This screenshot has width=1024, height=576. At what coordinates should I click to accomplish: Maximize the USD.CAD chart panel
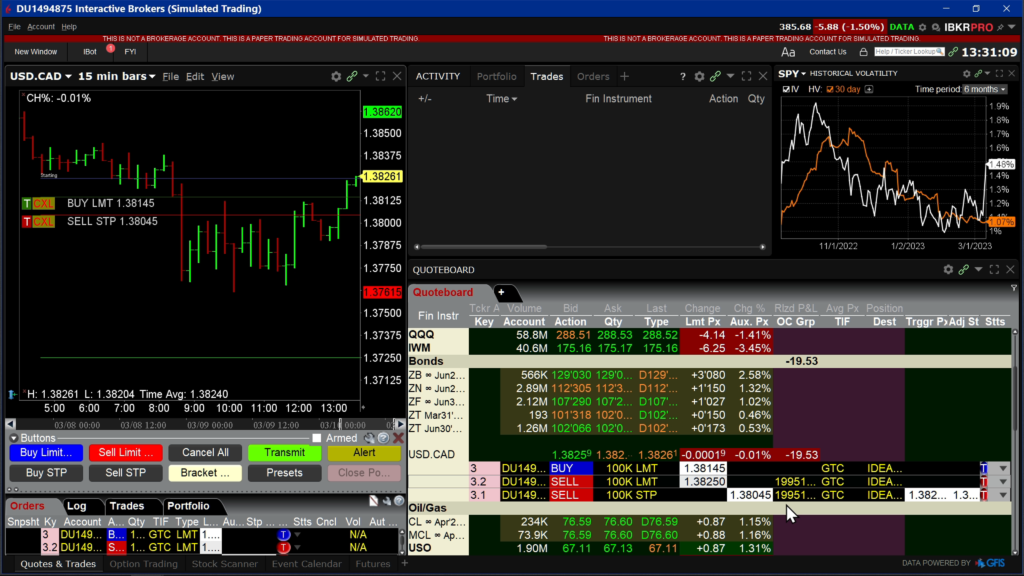[381, 76]
